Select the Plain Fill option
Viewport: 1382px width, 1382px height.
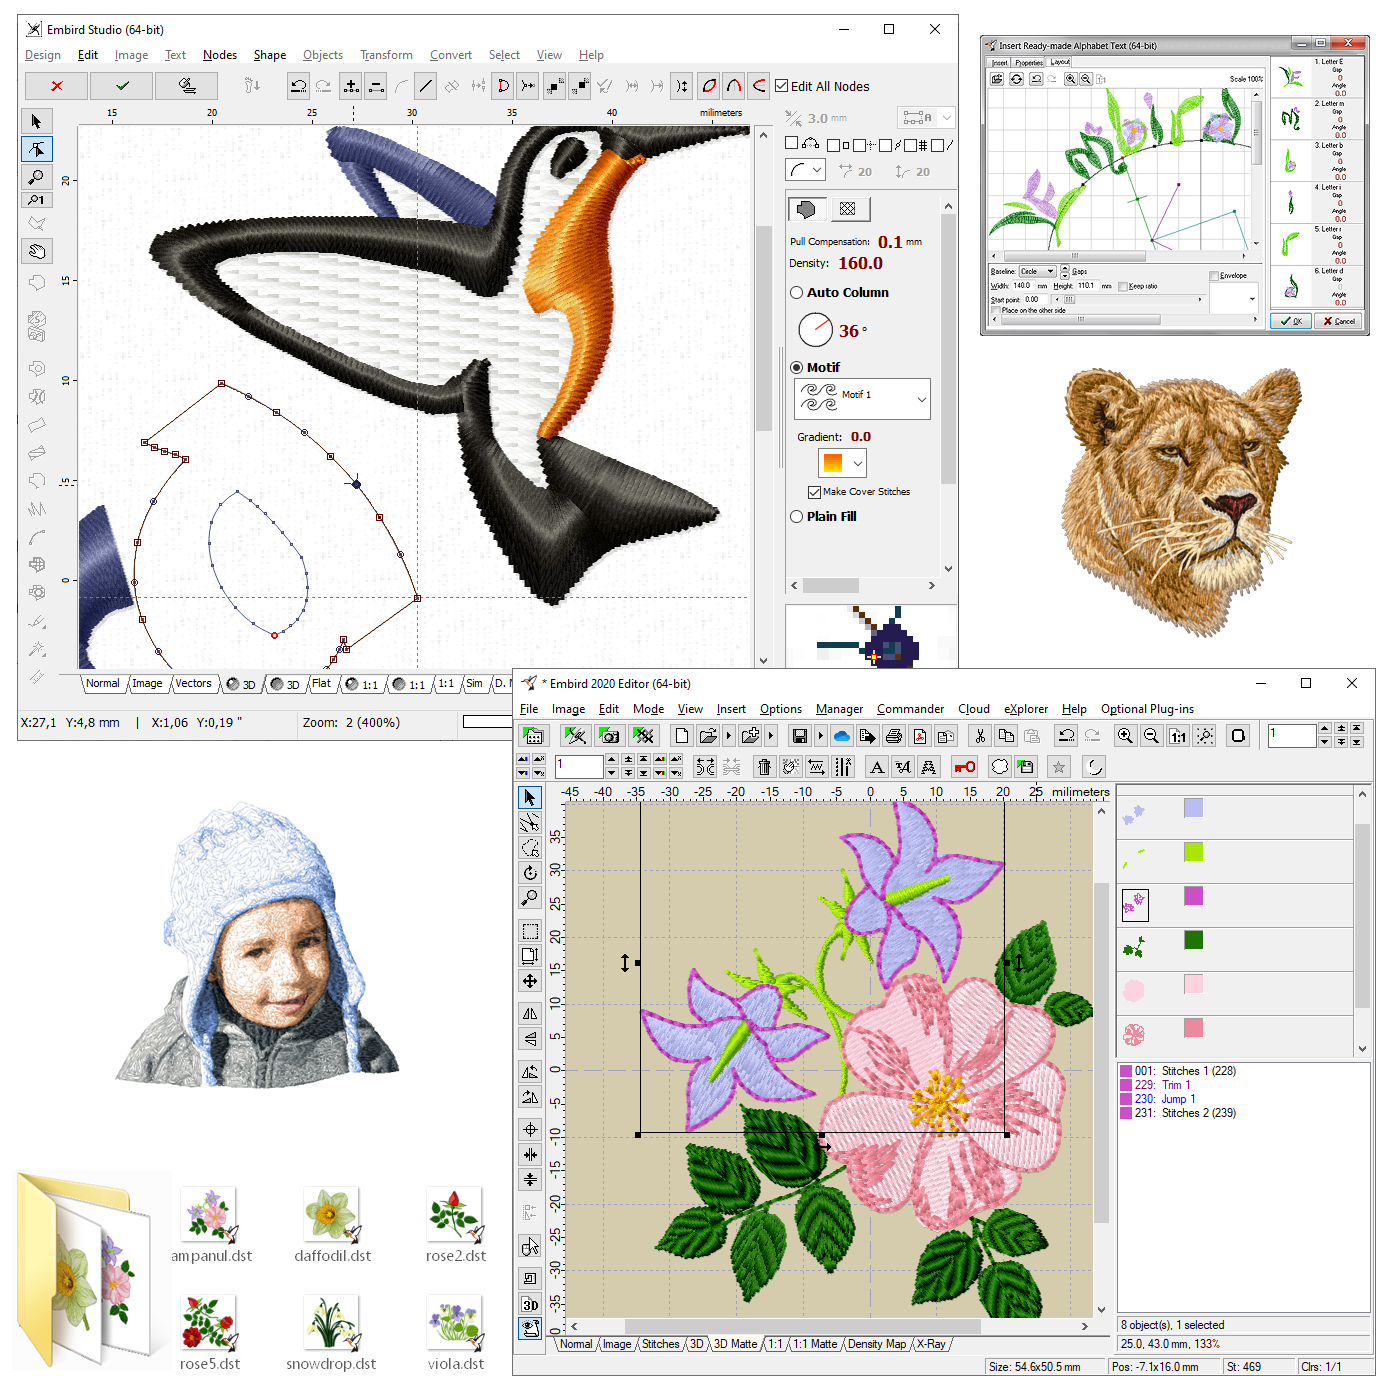[x=797, y=516]
